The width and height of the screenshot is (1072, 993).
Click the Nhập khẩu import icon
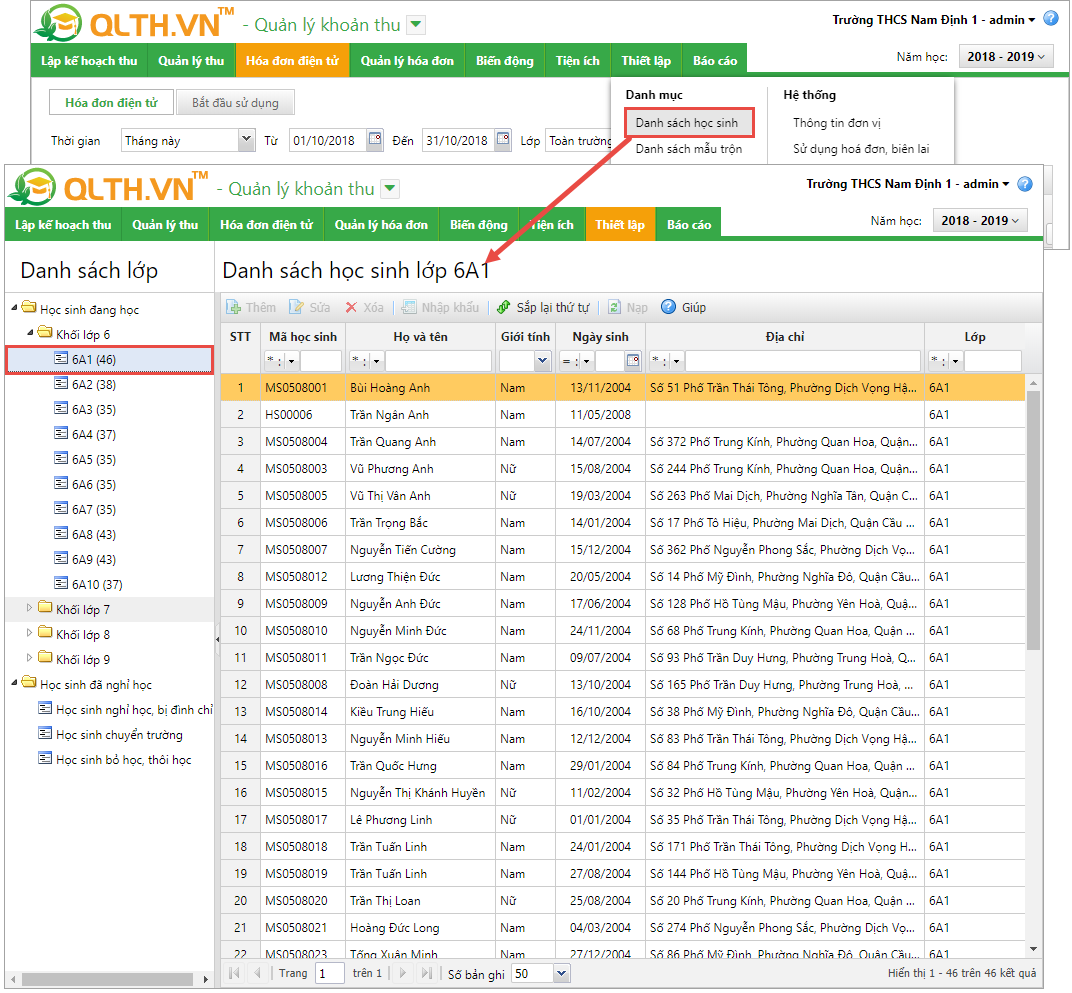(x=409, y=307)
